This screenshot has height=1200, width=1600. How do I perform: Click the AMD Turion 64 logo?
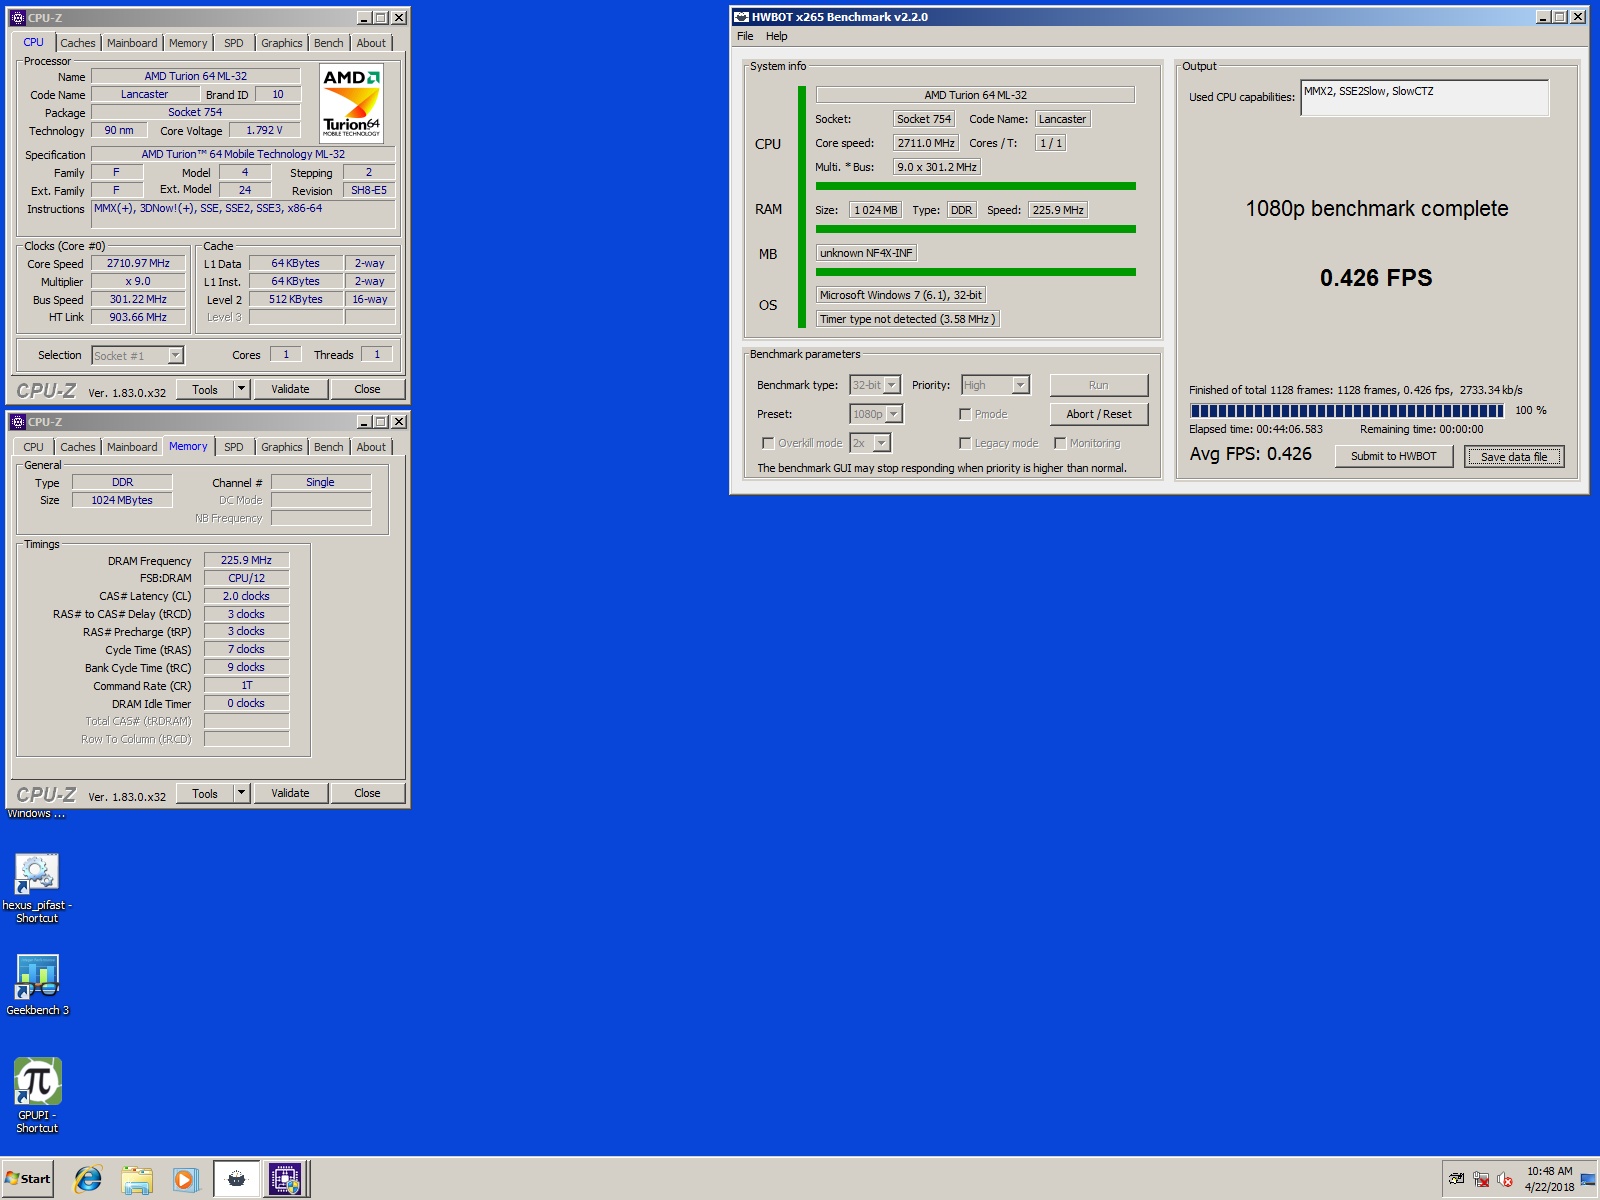[351, 103]
